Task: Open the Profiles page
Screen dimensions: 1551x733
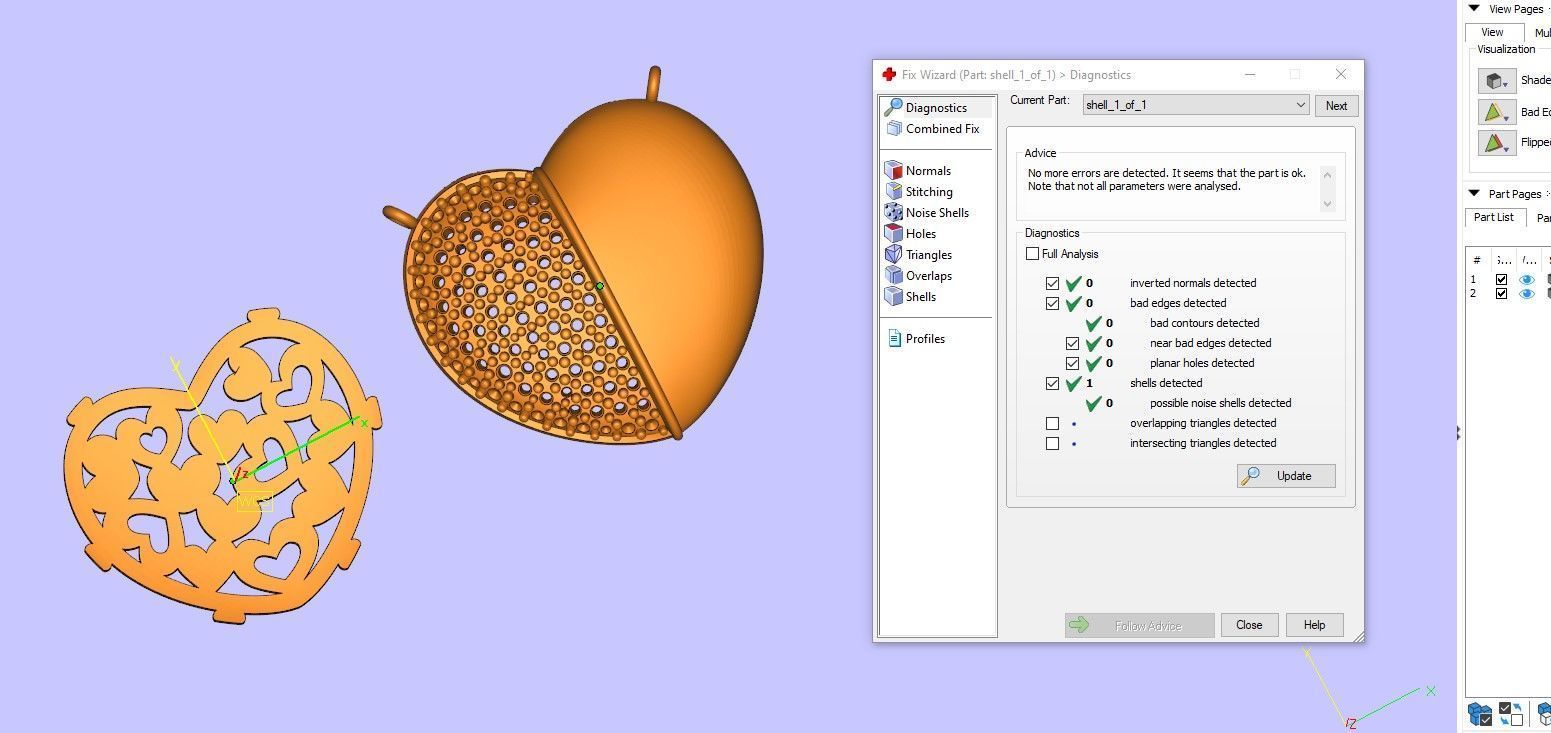Action: pyautogui.click(x=916, y=339)
